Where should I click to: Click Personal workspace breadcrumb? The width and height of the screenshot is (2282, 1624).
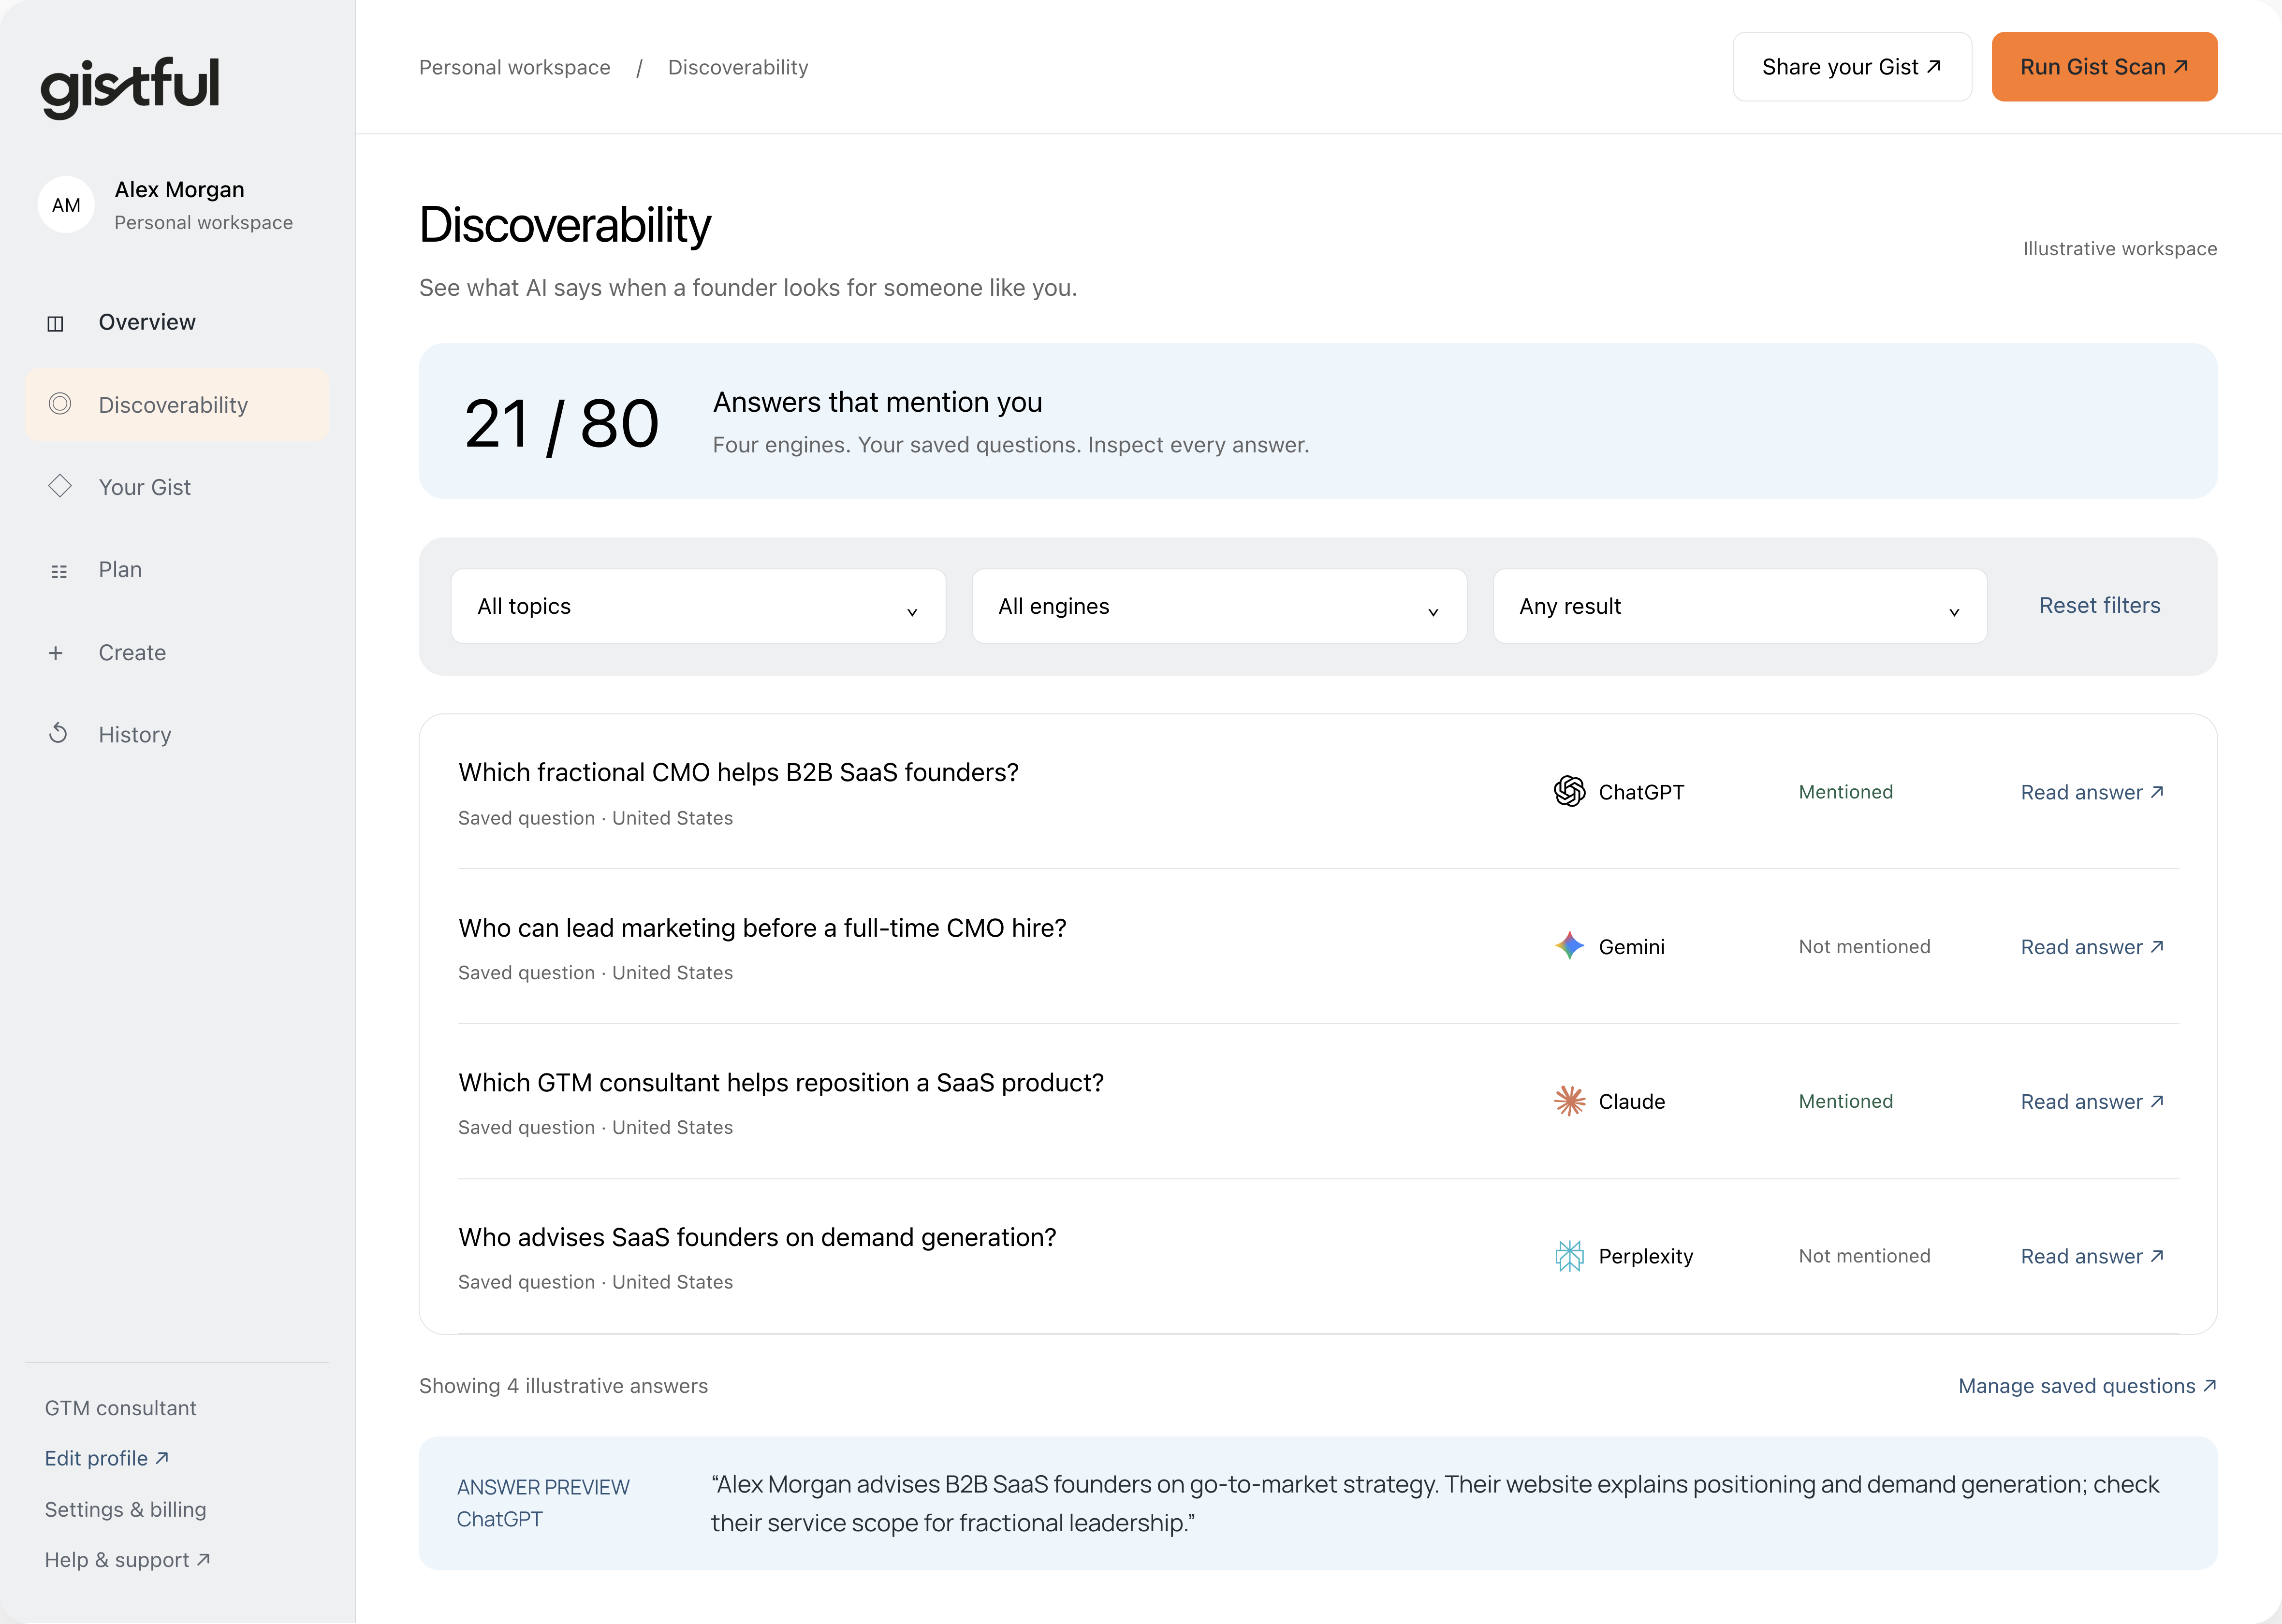tap(514, 67)
